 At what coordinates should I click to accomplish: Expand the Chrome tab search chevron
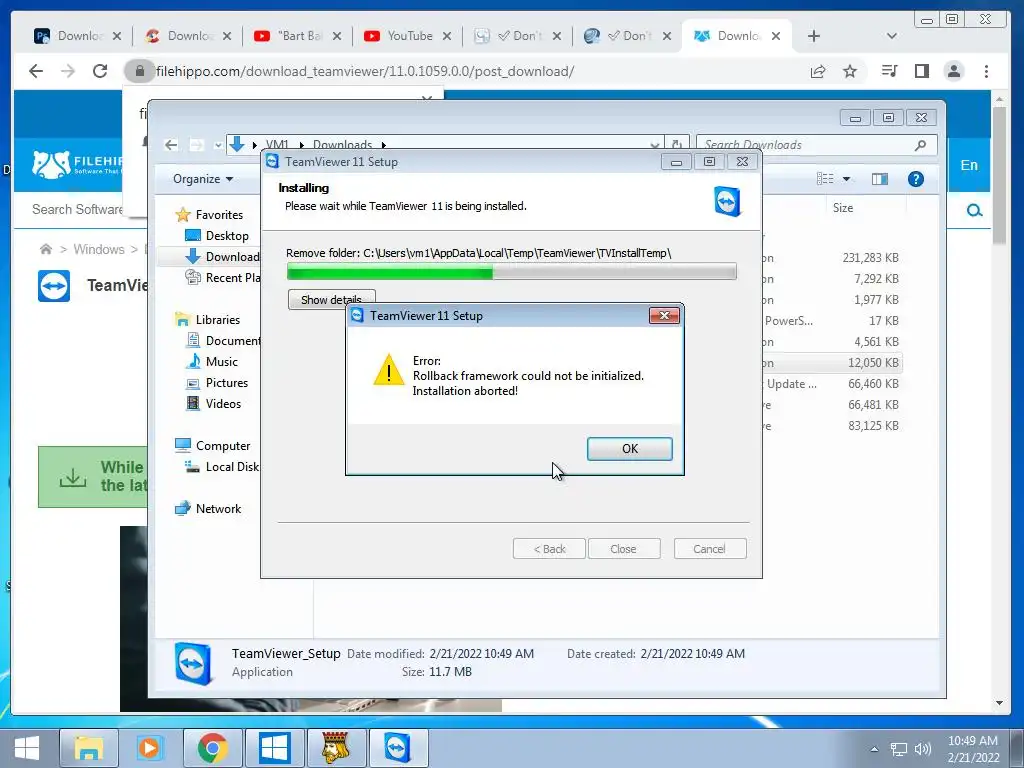891,36
